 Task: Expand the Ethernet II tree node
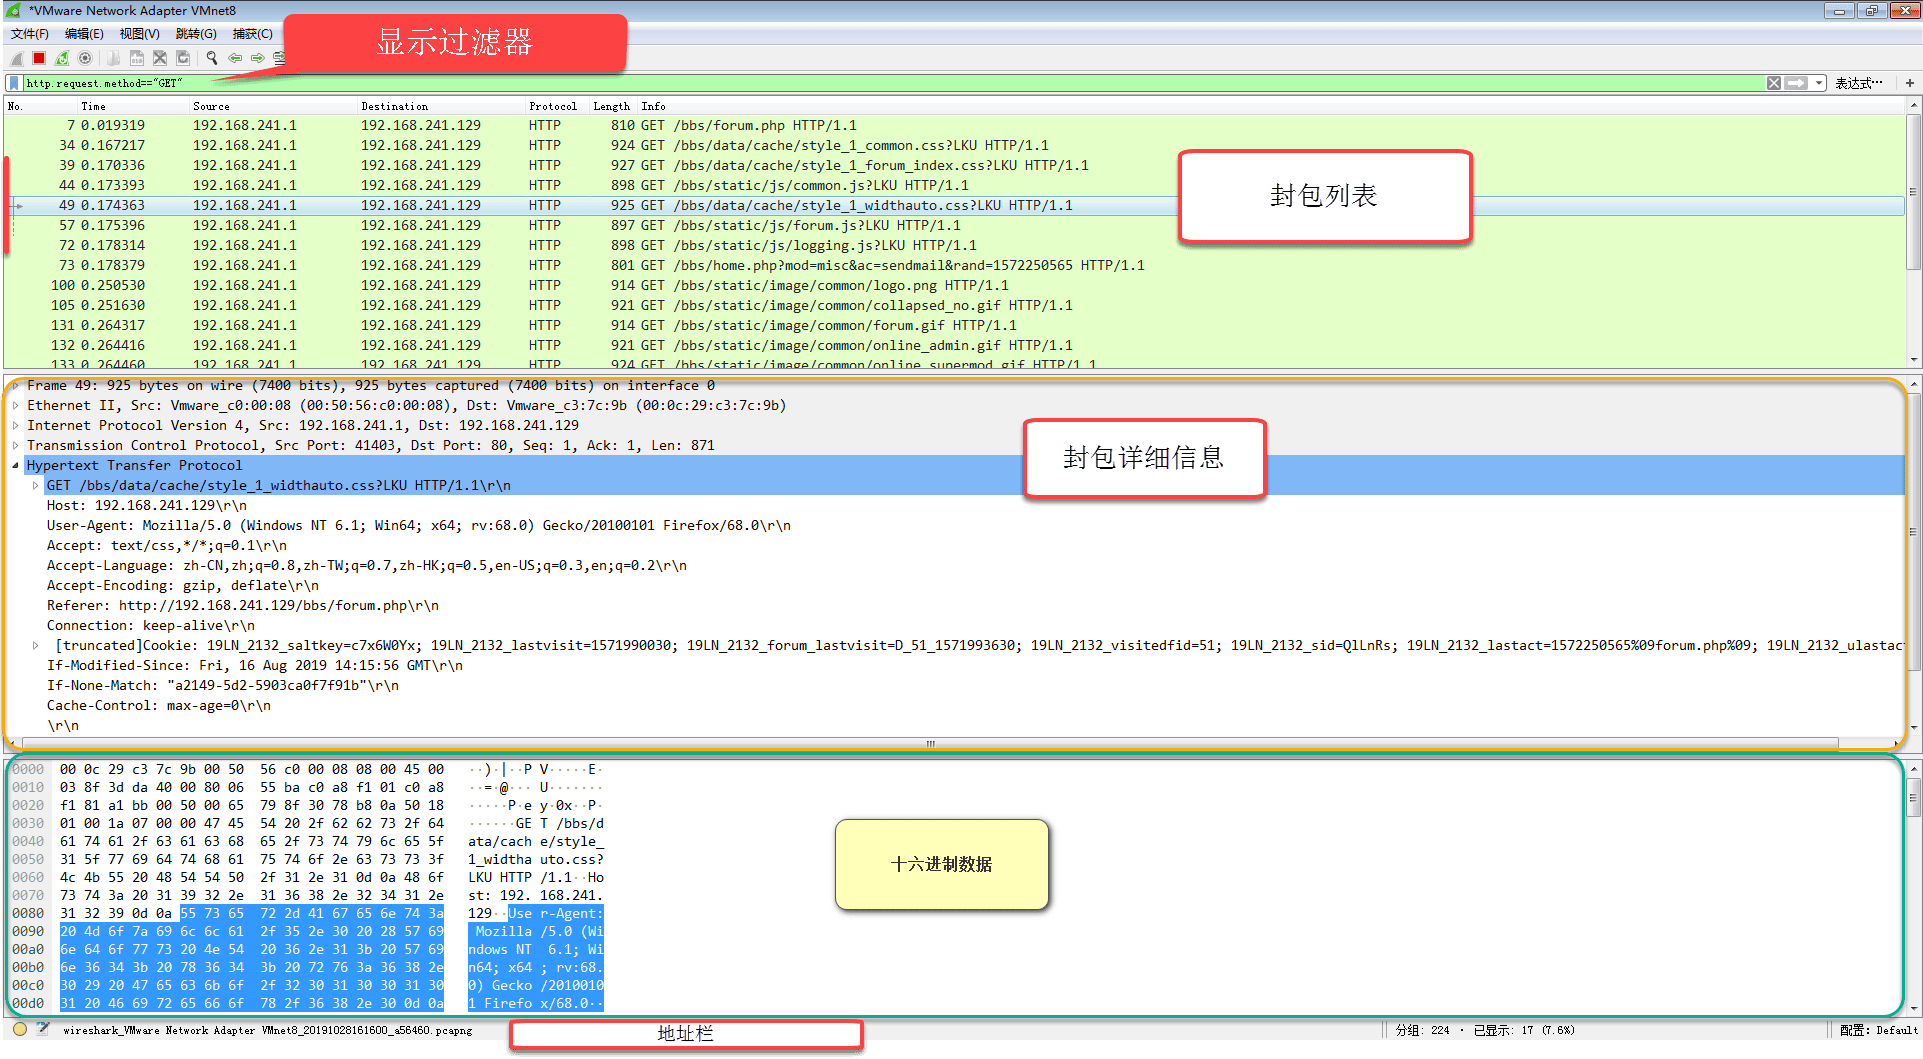coord(16,406)
